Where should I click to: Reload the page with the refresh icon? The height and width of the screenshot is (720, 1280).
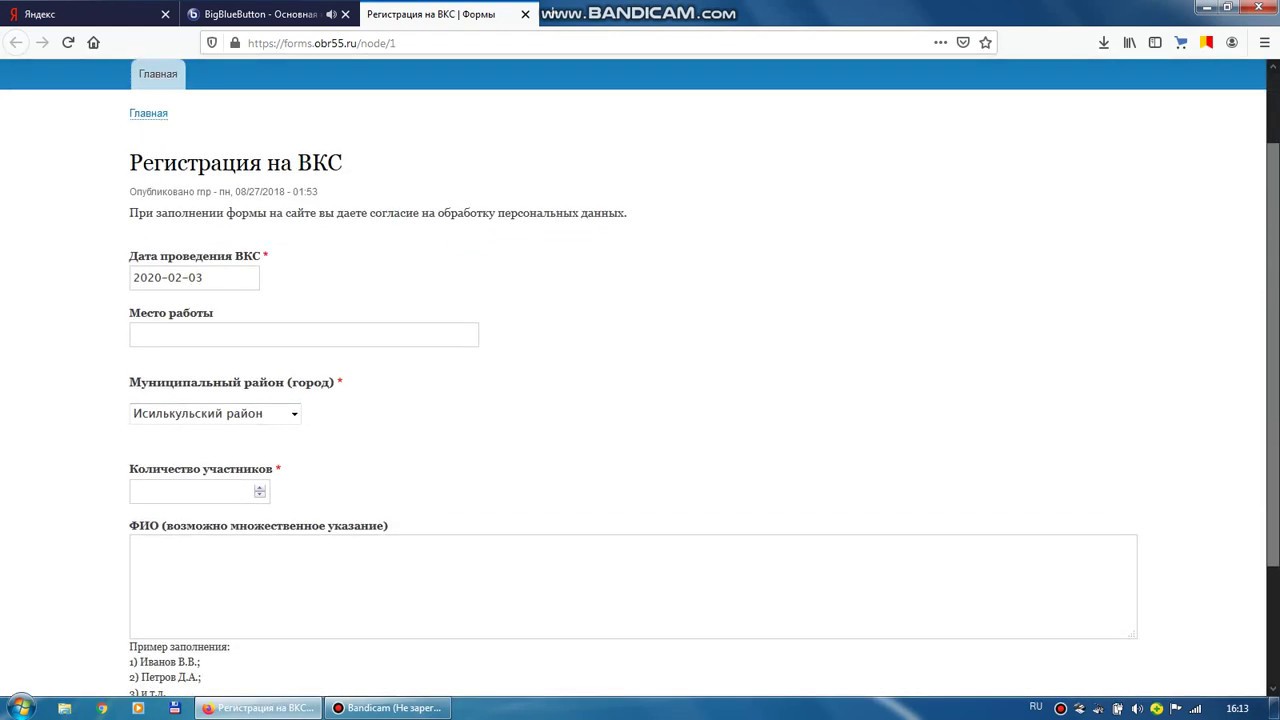(68, 43)
